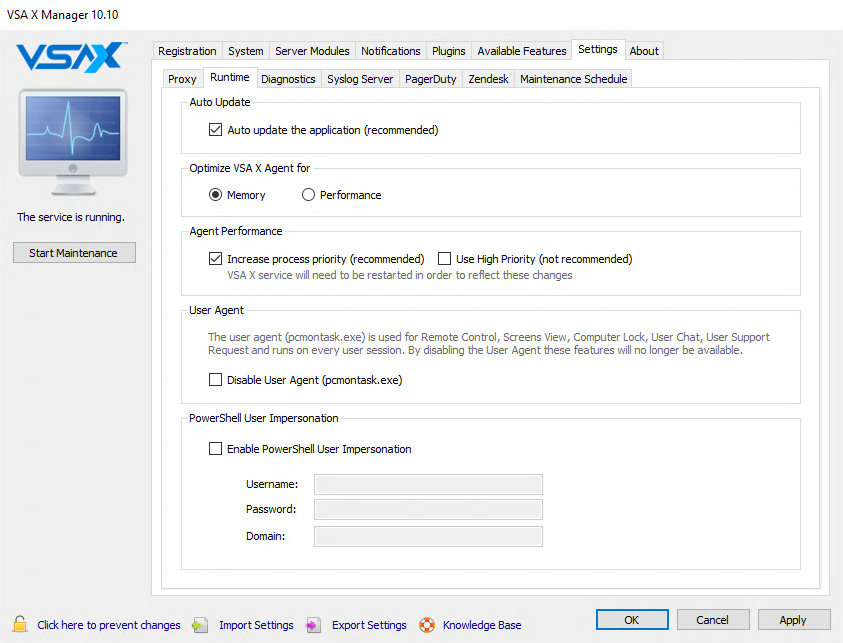The width and height of the screenshot is (843, 643).
Task: Click the heartbeat monitor image
Action: [73, 141]
